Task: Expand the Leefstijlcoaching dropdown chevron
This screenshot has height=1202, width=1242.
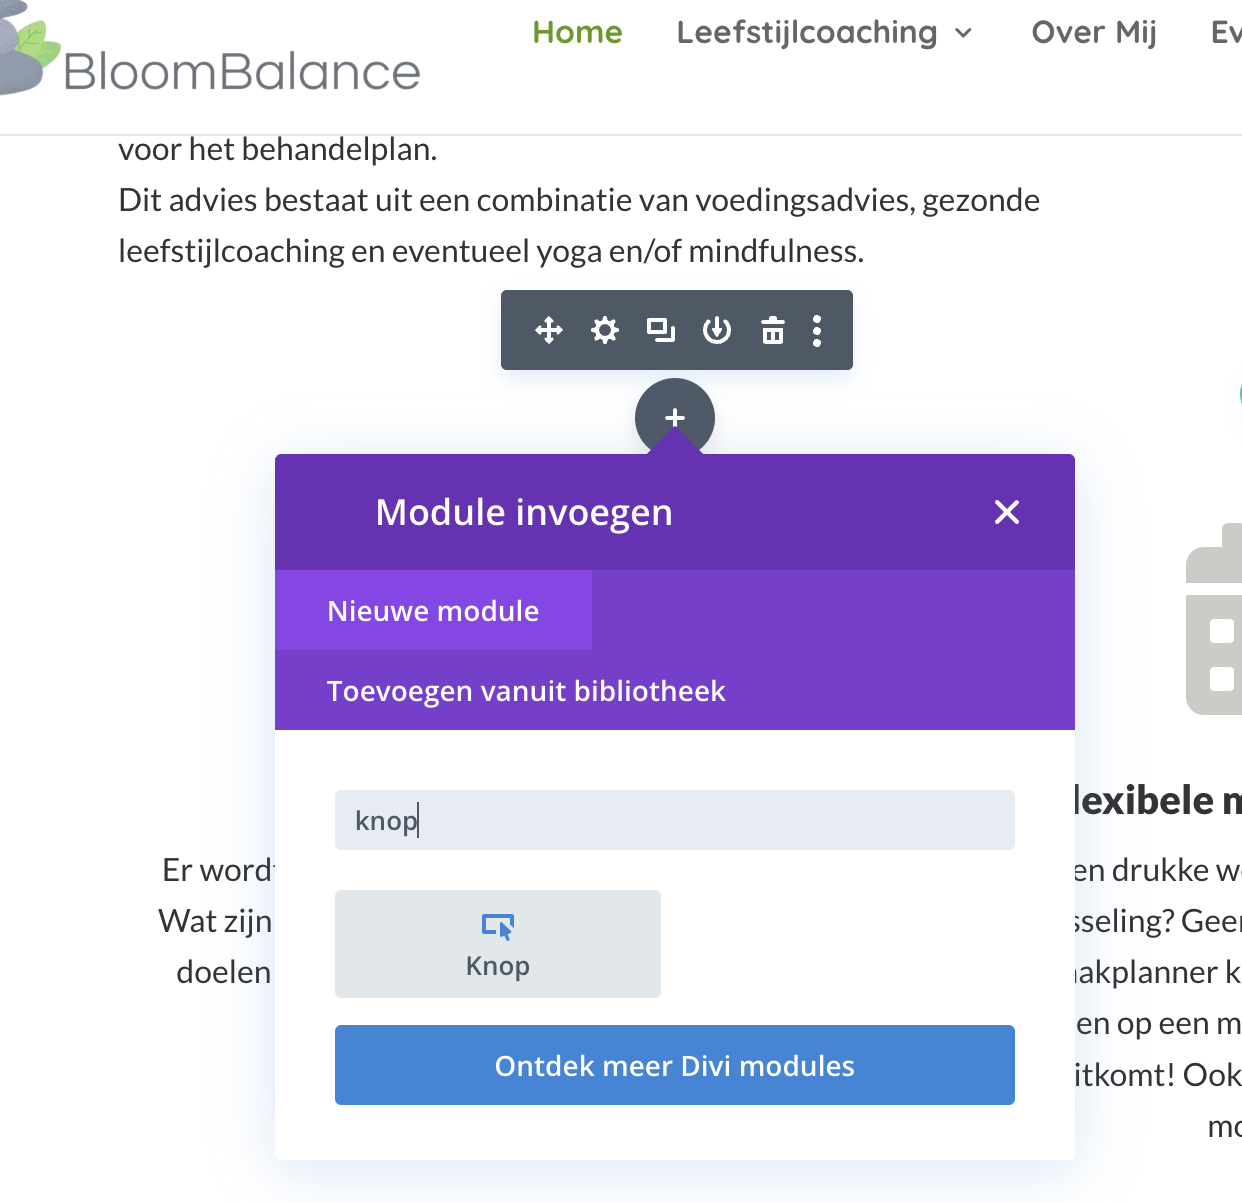Action: click(x=964, y=33)
